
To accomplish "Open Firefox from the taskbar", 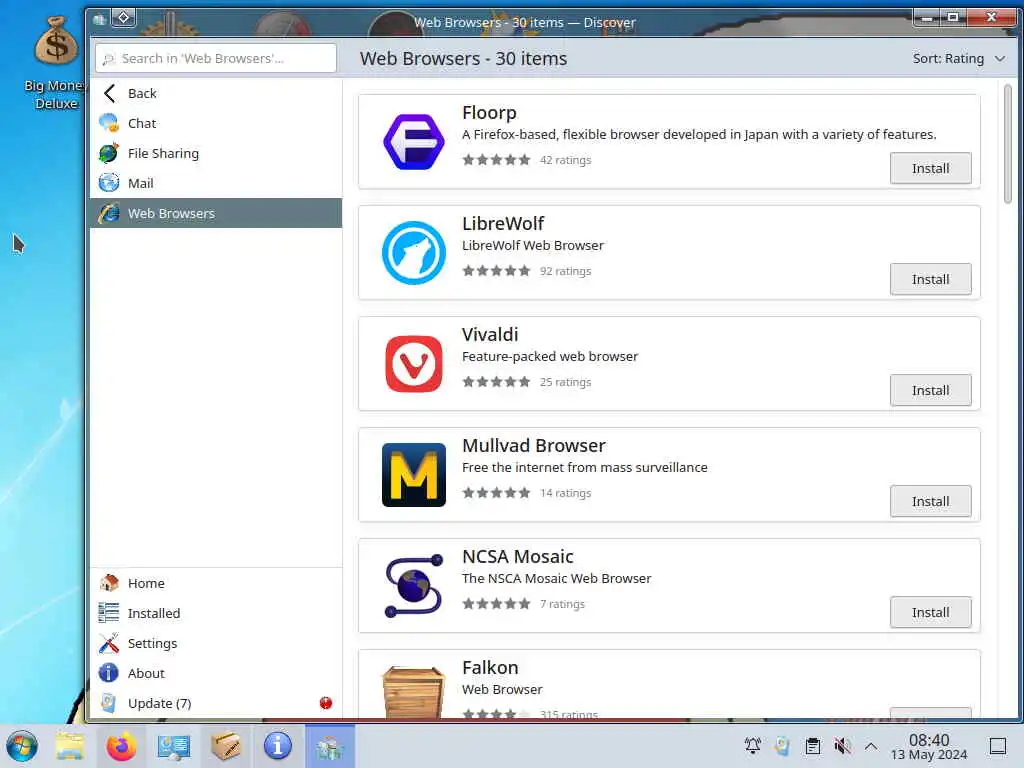I will (121, 746).
